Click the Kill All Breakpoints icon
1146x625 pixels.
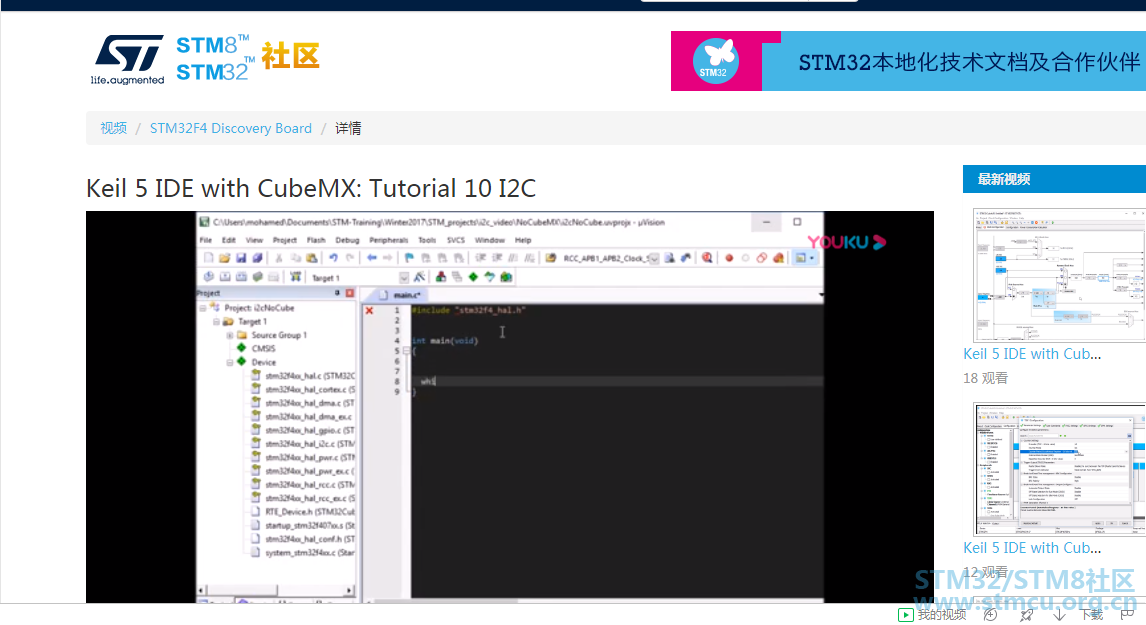pos(778,258)
